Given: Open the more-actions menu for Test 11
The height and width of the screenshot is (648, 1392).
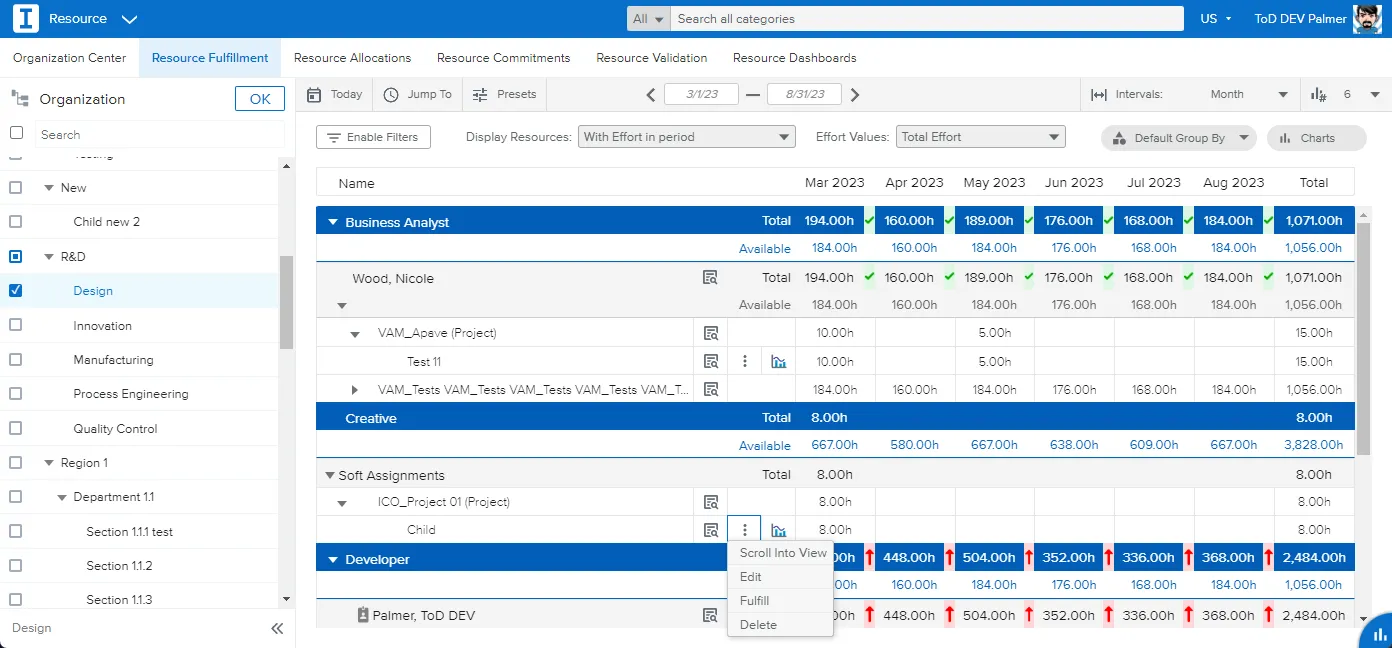Looking at the screenshot, I should [x=745, y=361].
